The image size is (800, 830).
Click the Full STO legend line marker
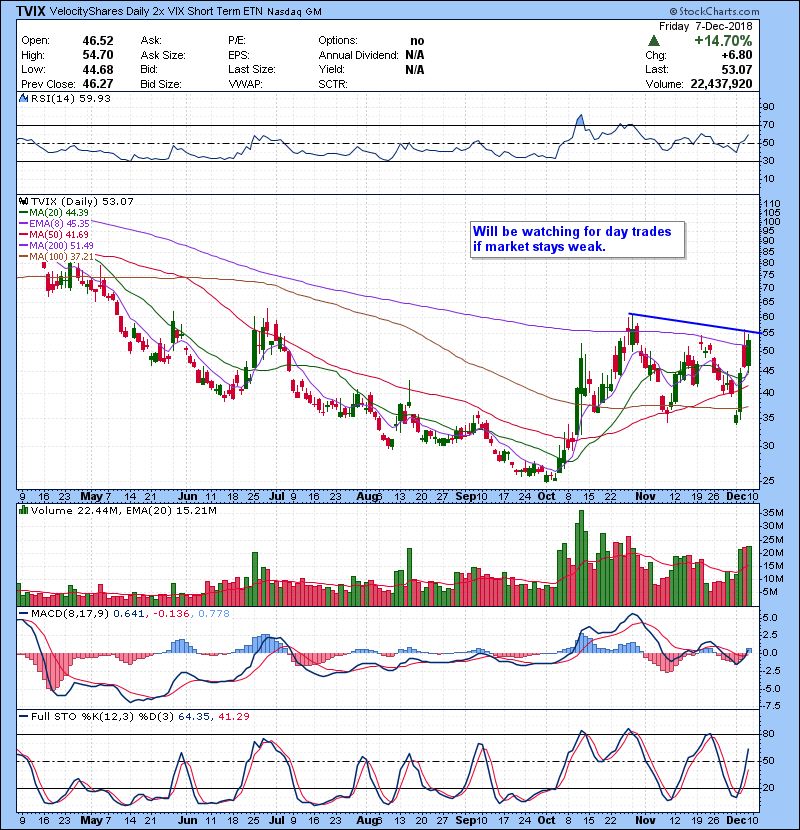(x=23, y=716)
